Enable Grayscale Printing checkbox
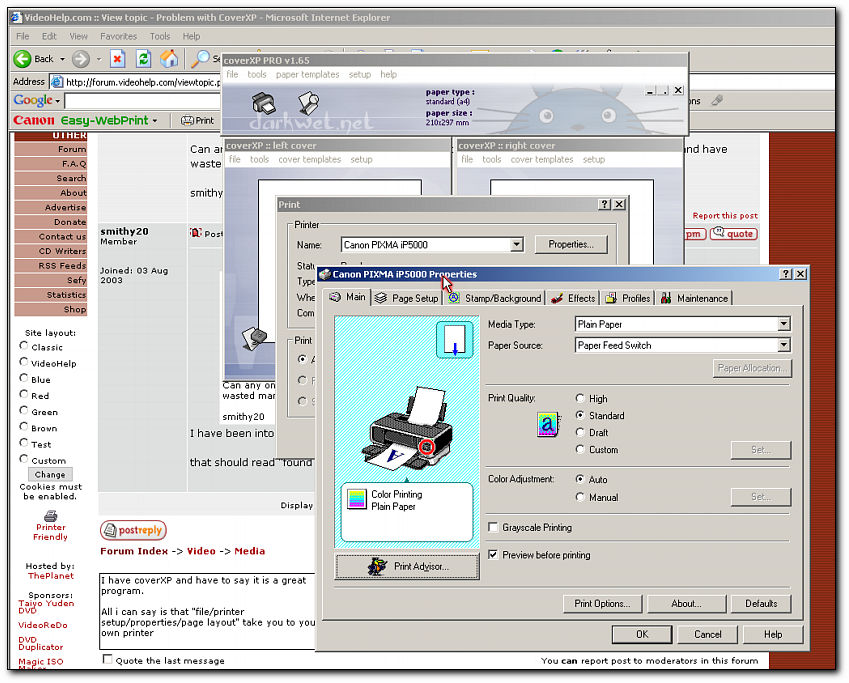 pyautogui.click(x=493, y=527)
